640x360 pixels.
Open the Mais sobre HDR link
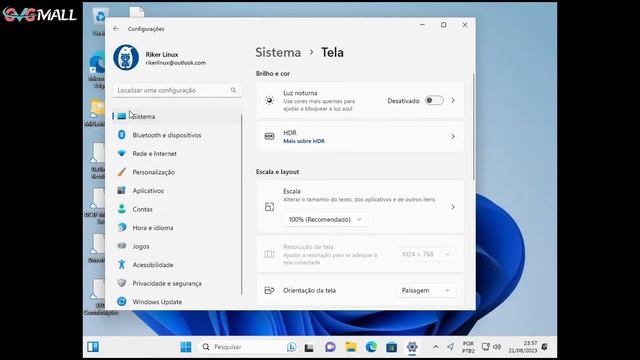click(304, 141)
